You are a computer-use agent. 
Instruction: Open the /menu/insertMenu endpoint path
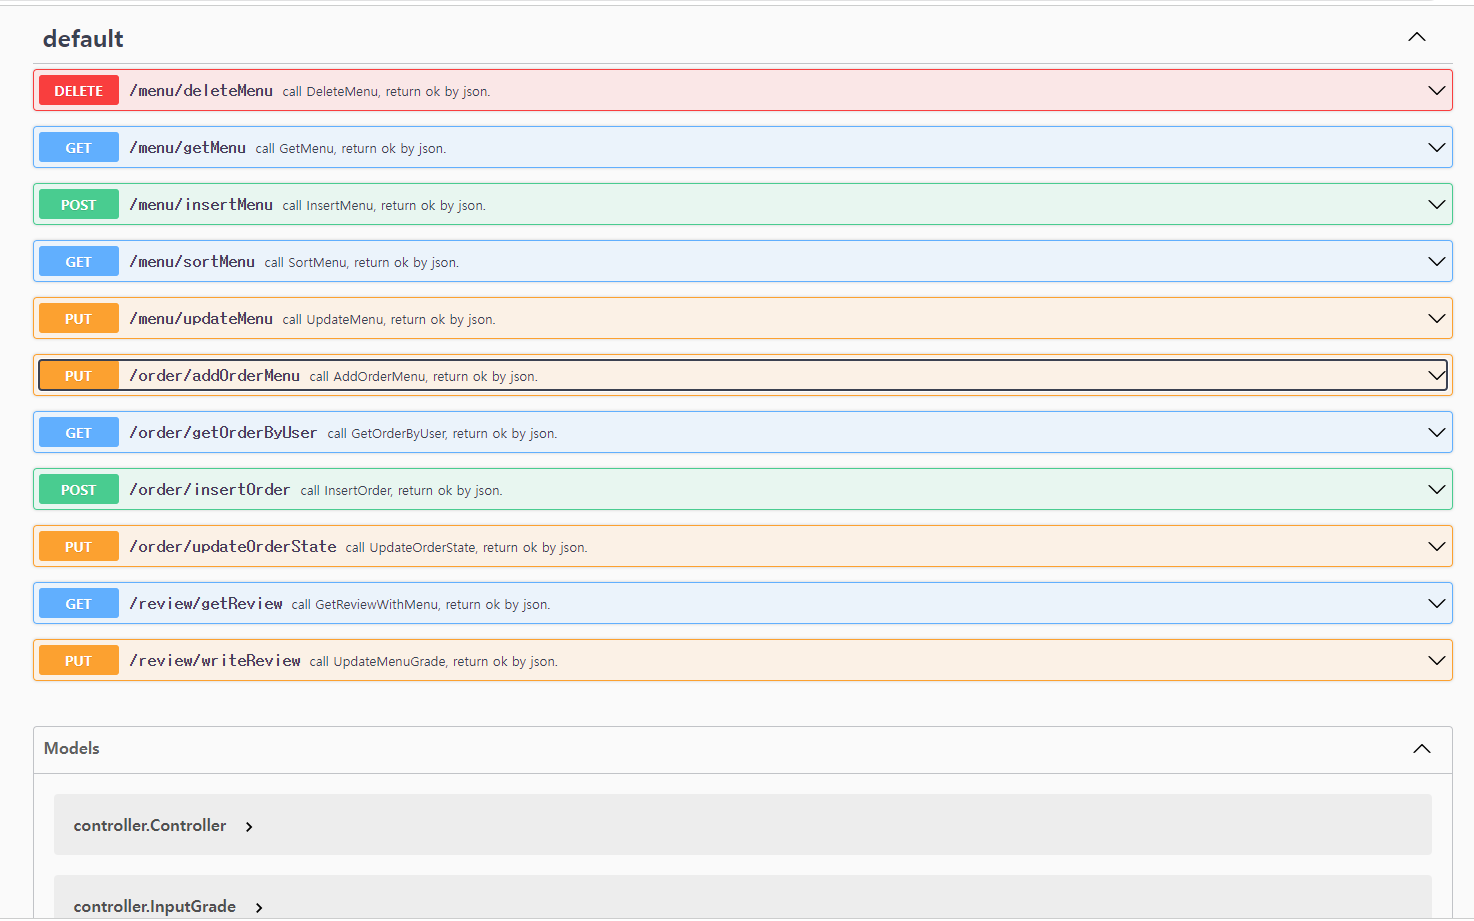pyautogui.click(x=201, y=205)
